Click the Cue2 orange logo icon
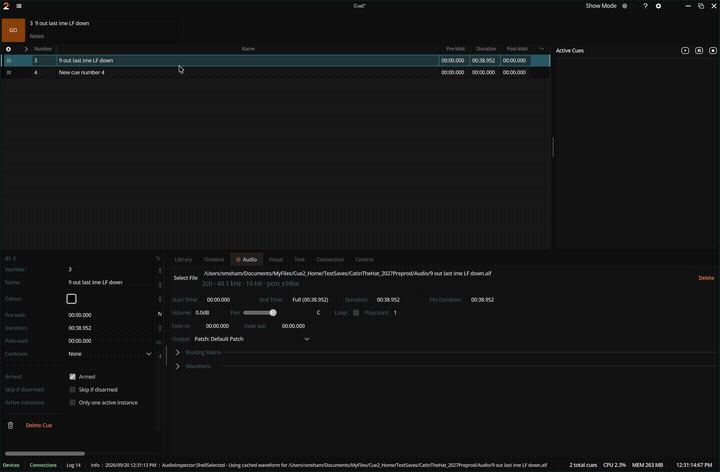This screenshot has height=472, width=720. pos(6,6)
